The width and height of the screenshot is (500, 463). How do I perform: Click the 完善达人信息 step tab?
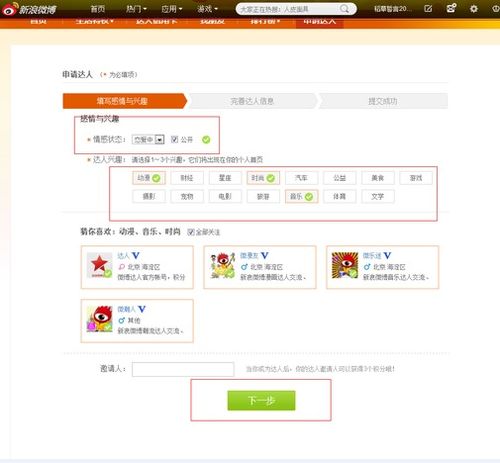click(x=252, y=101)
